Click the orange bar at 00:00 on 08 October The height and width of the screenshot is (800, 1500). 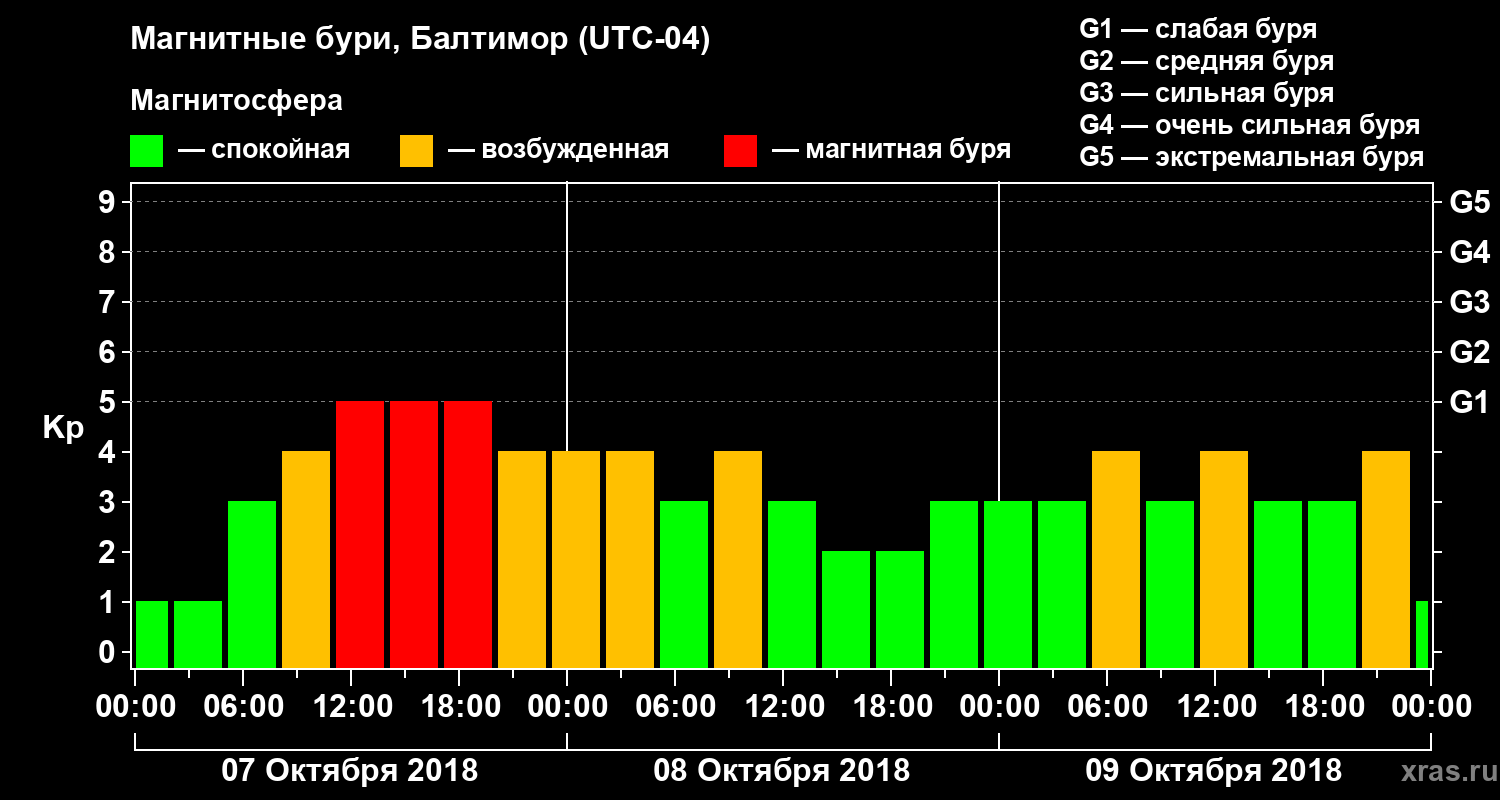(x=576, y=559)
